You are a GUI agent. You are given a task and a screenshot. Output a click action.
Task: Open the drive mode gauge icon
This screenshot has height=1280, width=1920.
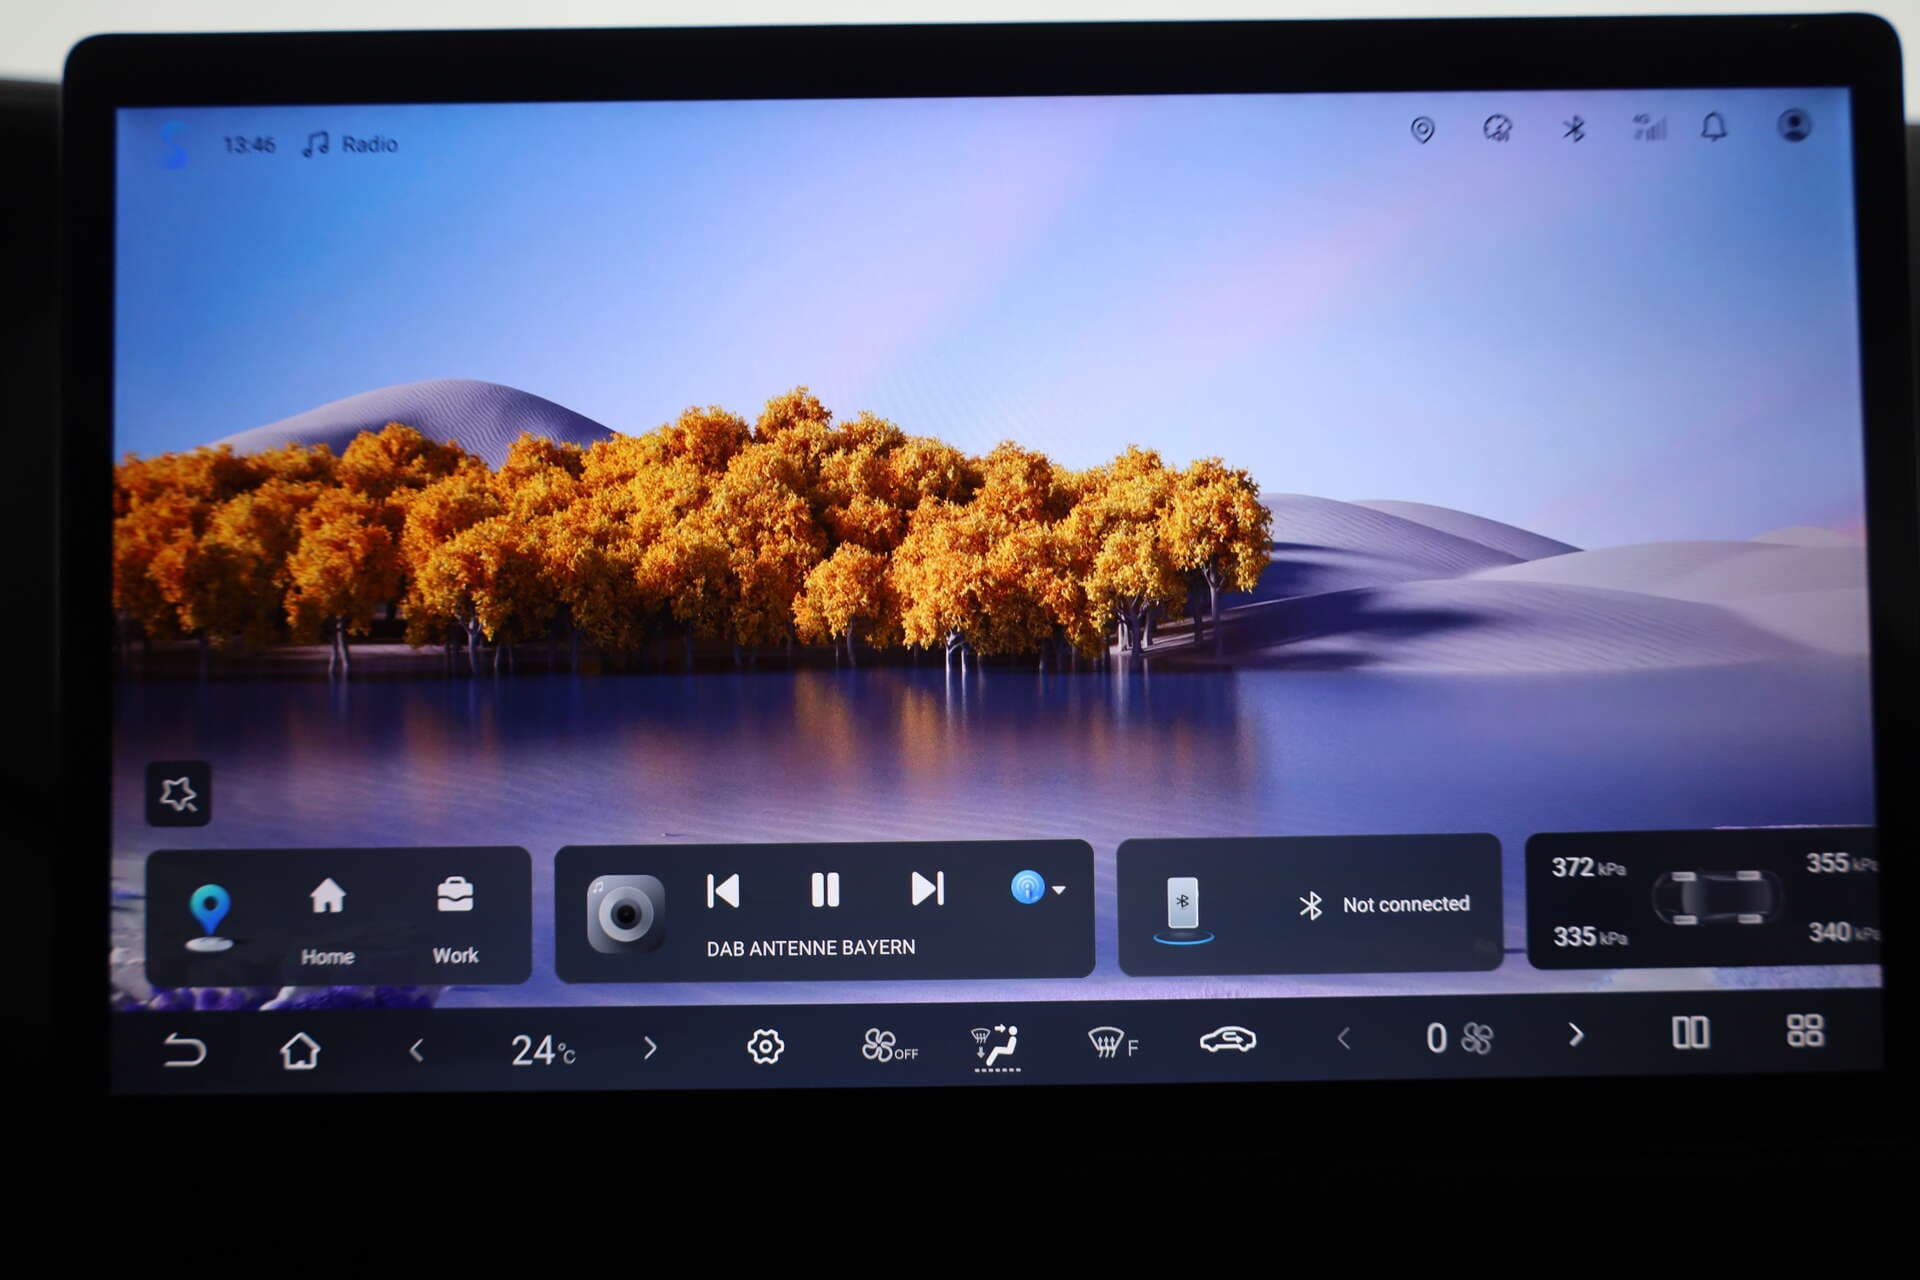point(1497,129)
